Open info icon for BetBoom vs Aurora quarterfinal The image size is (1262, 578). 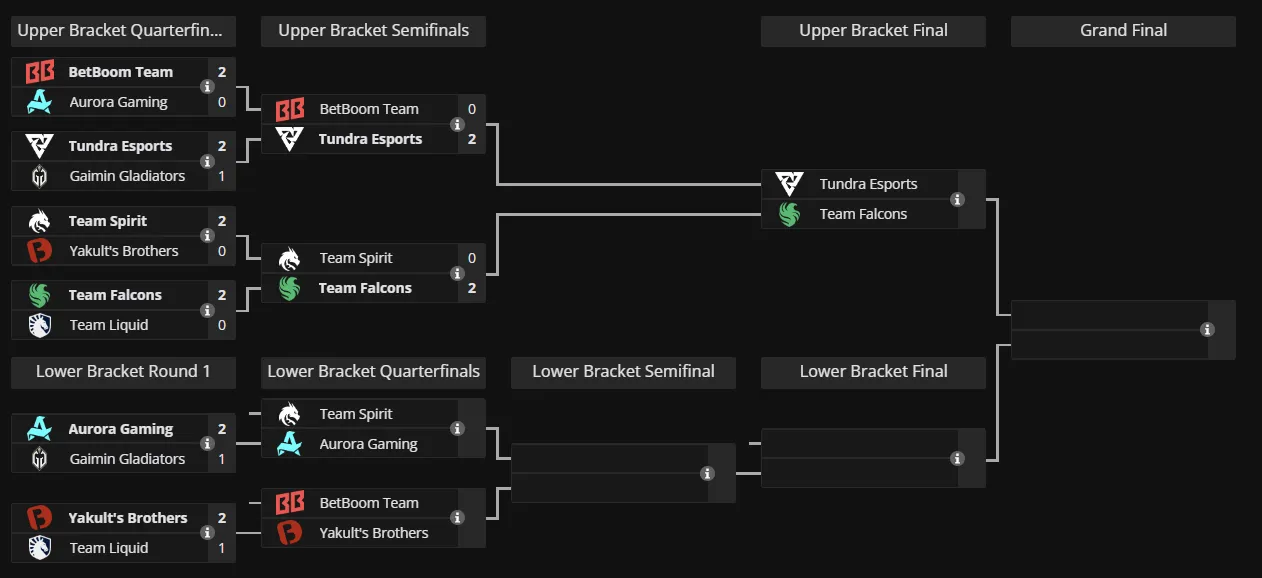tap(208, 87)
